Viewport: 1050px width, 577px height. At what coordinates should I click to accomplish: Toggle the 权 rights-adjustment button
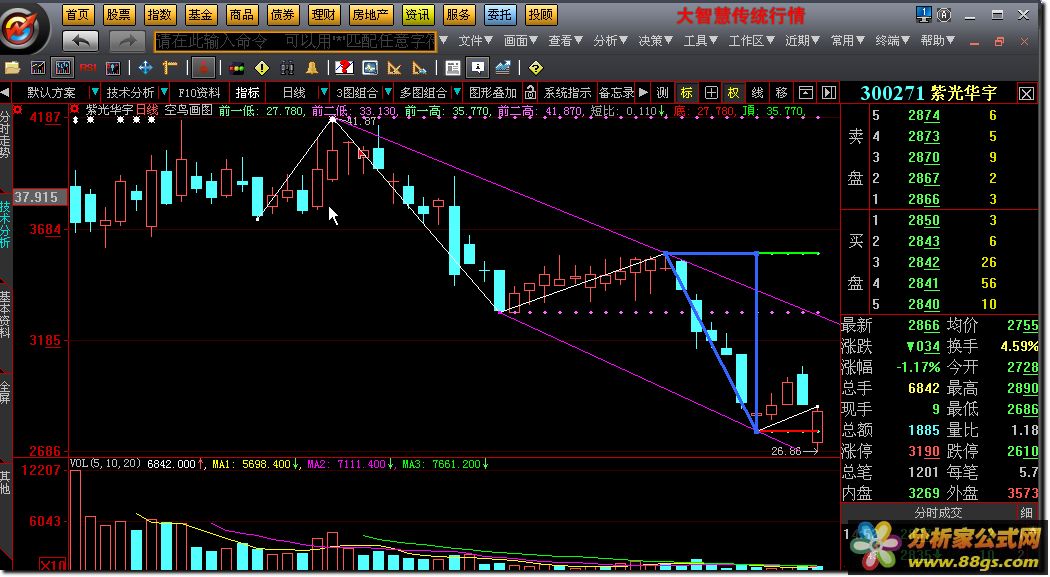734,92
